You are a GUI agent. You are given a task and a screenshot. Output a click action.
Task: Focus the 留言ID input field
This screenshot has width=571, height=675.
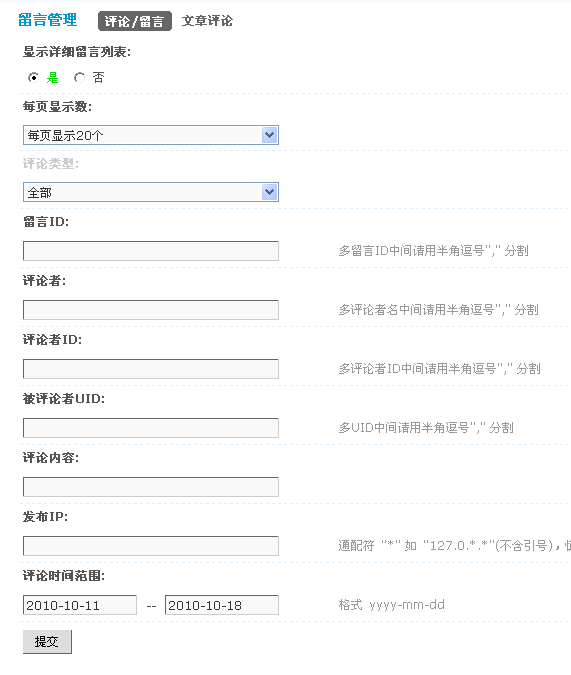tap(151, 251)
